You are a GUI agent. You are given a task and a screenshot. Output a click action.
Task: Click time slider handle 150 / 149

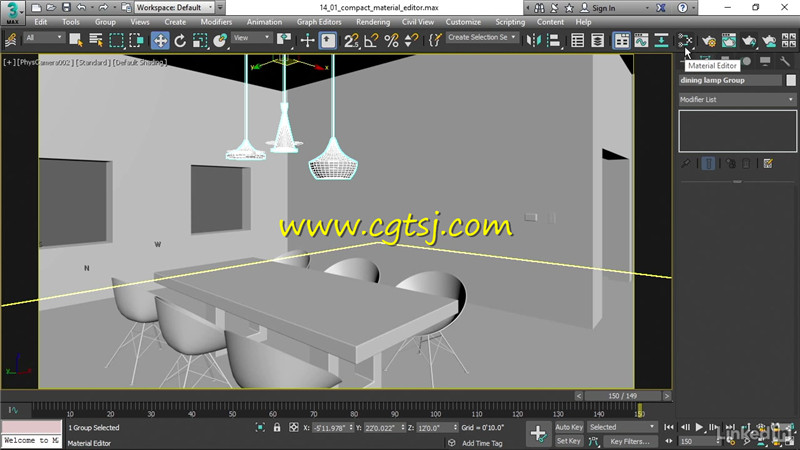click(x=622, y=396)
